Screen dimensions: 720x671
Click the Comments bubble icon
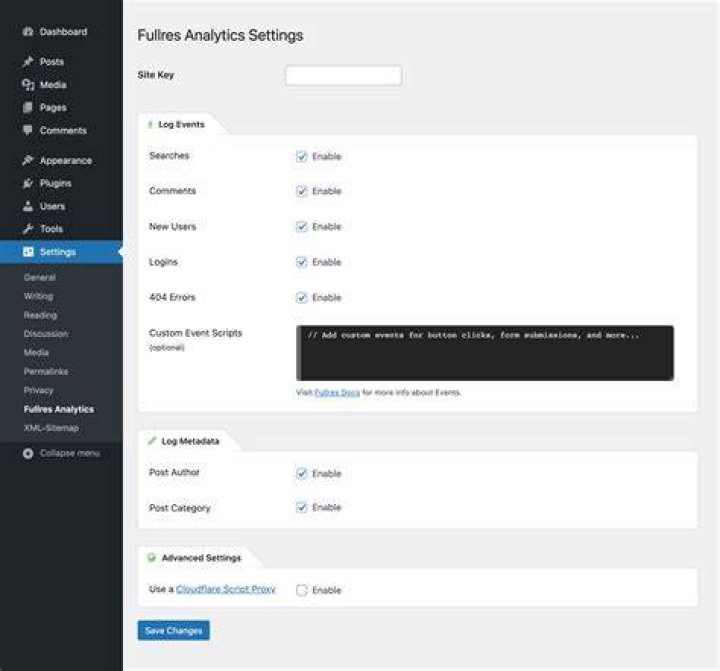point(28,130)
